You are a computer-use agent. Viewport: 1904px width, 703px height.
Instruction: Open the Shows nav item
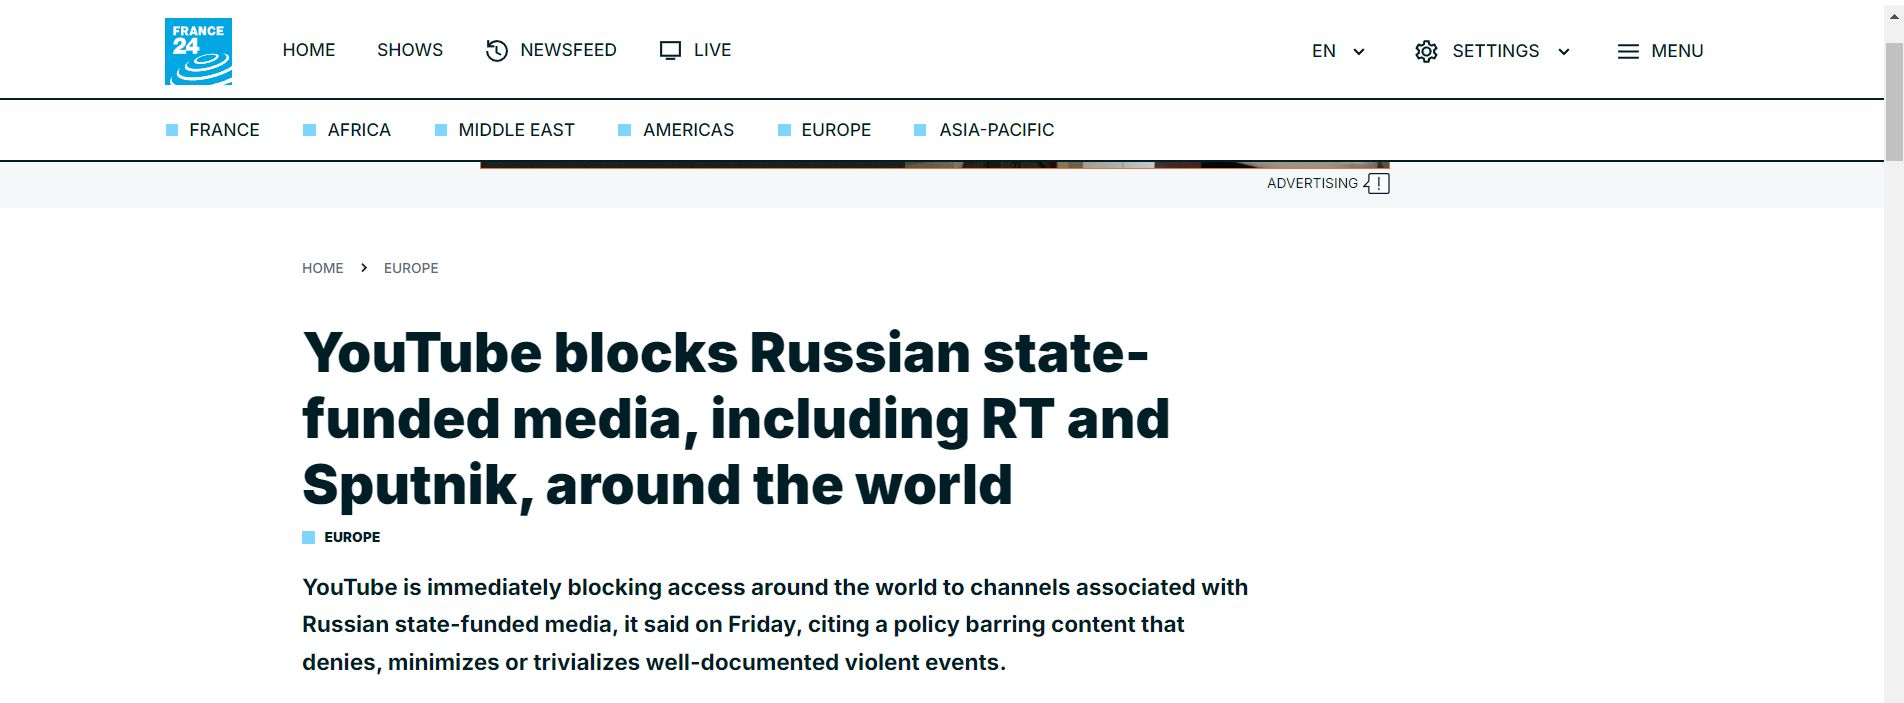pos(410,50)
